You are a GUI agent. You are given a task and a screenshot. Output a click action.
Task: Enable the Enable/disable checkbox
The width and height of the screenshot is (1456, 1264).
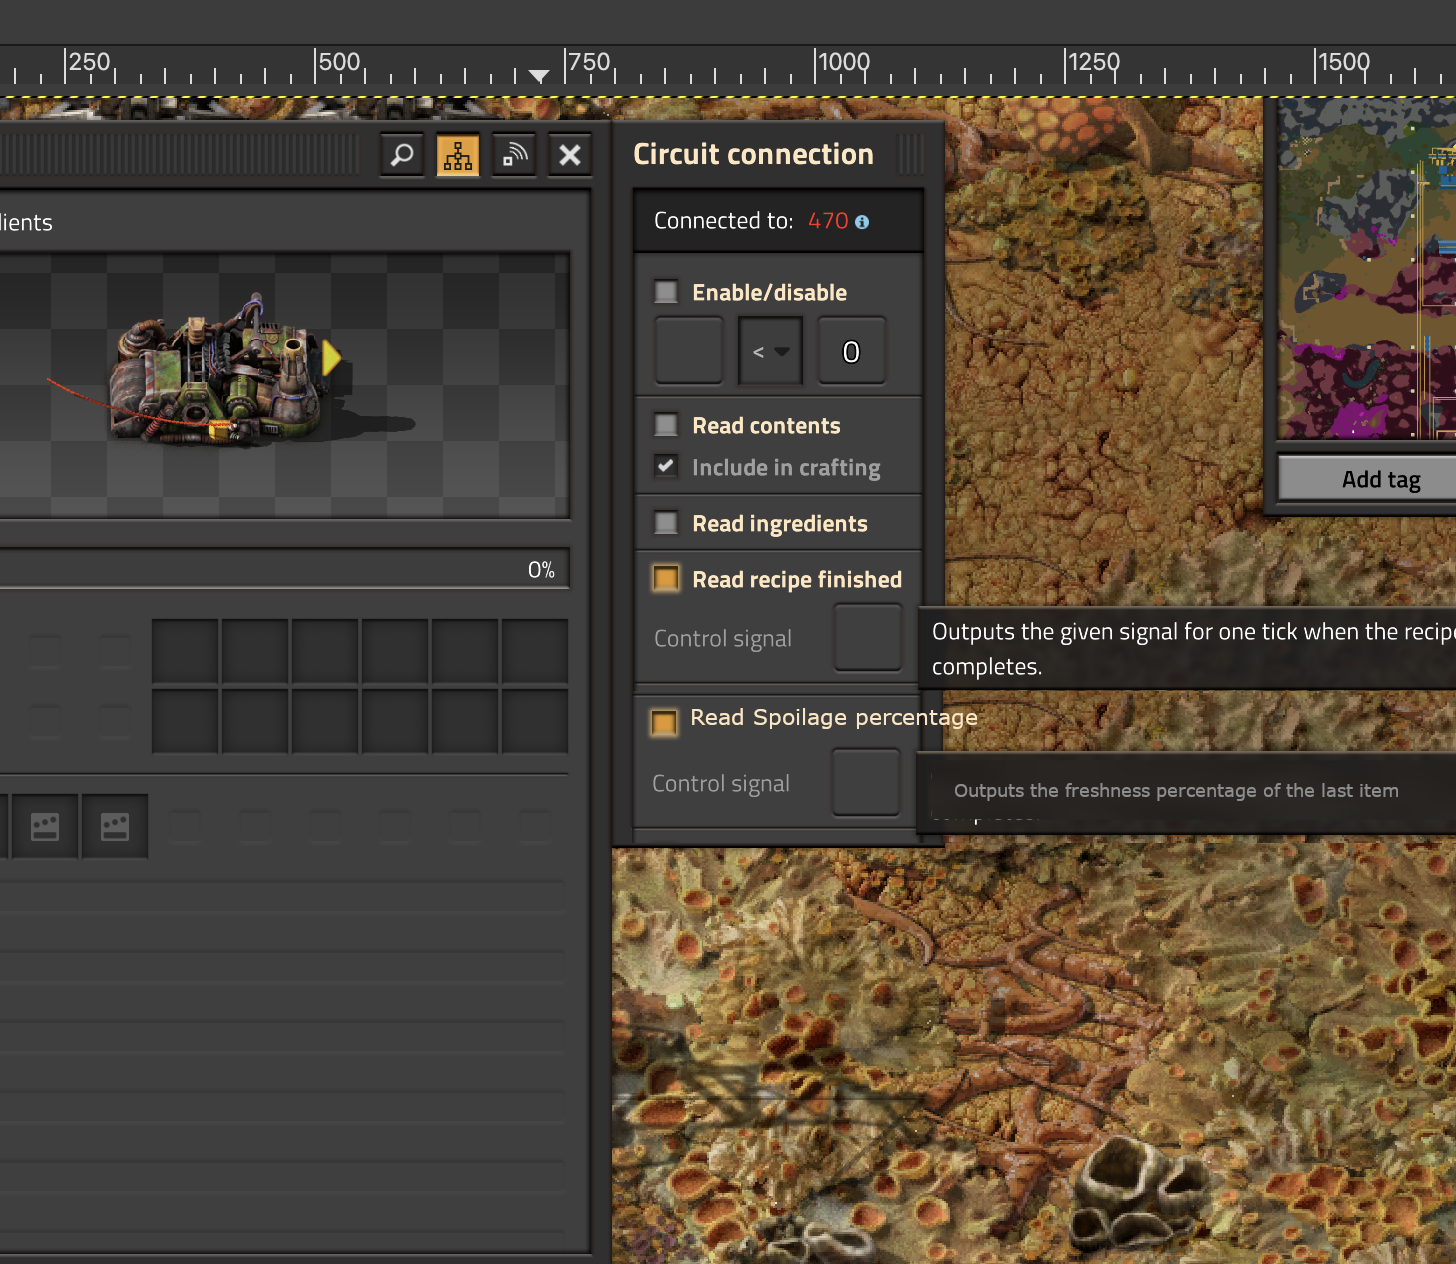666,292
